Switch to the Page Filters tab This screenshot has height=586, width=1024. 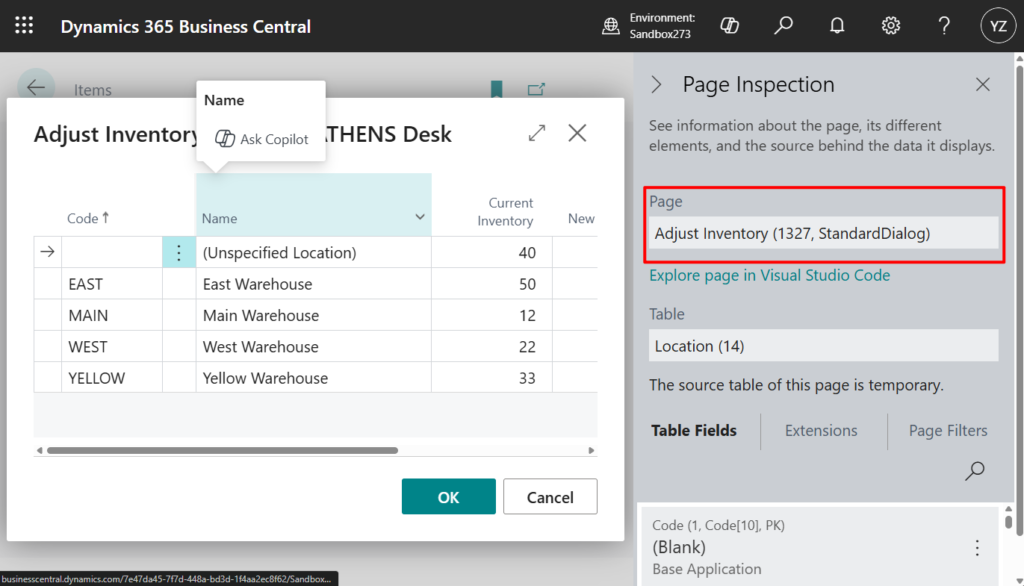point(947,431)
